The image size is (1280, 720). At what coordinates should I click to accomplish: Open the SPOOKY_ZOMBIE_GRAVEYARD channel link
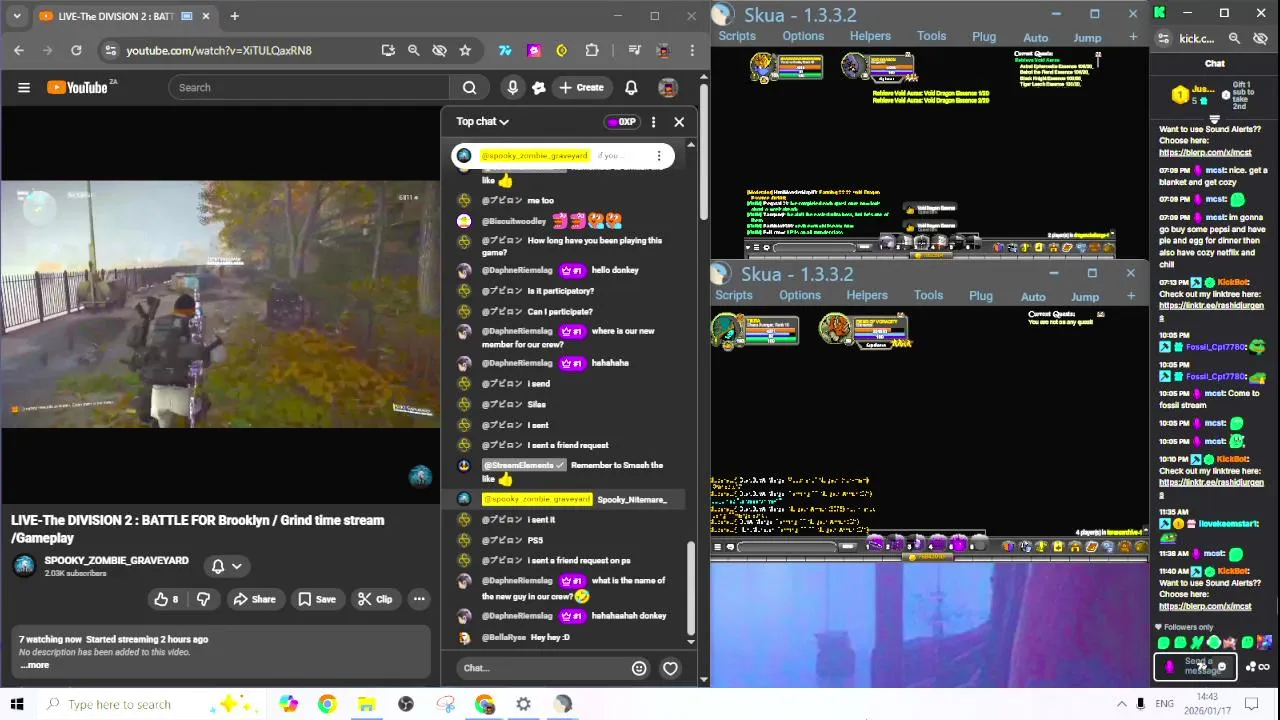116,560
